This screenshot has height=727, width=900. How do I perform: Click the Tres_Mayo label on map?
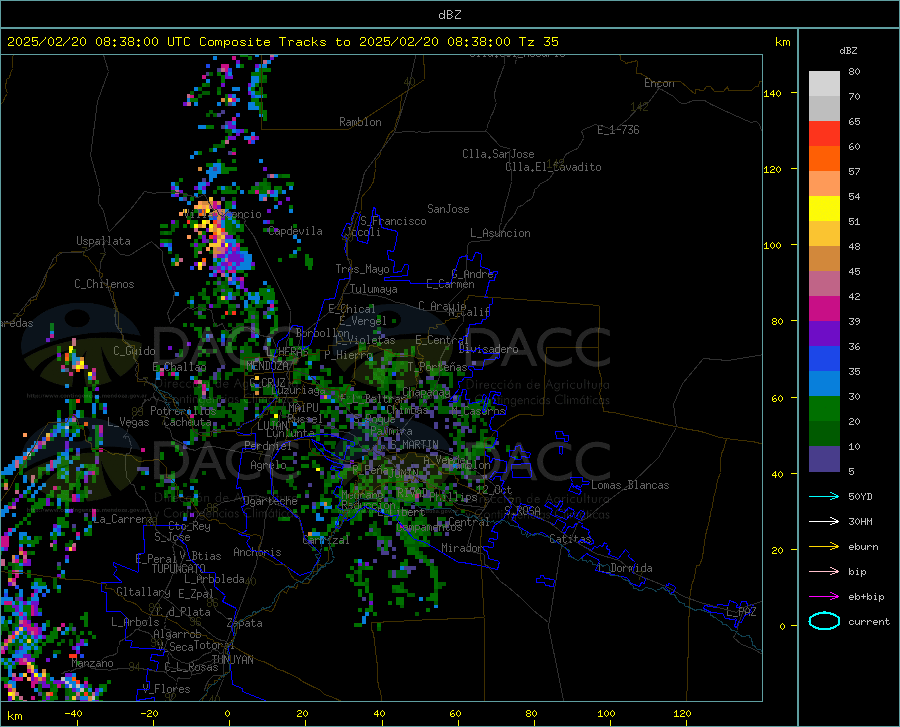click(362, 269)
